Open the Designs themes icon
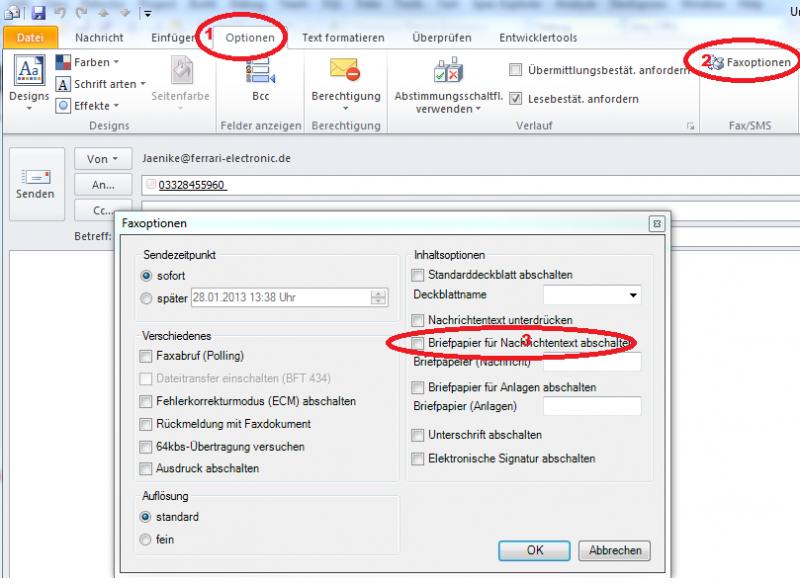The image size is (800, 584). (28, 72)
